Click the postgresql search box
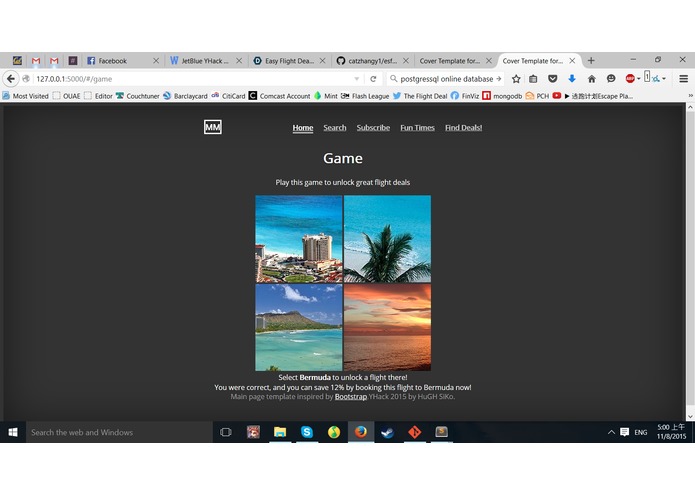The height and width of the screenshot is (494, 695). click(446, 79)
